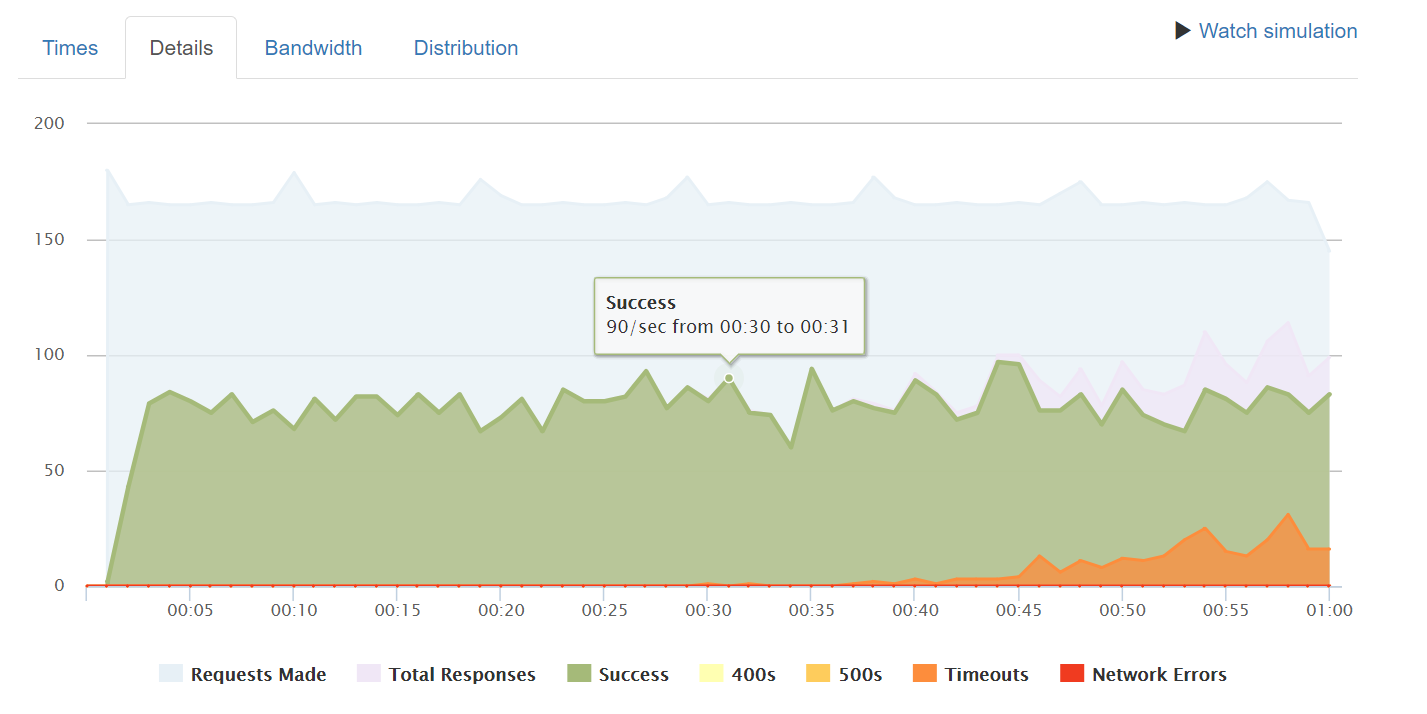Open the Watch simulation link
The image size is (1427, 714).
(1277, 31)
